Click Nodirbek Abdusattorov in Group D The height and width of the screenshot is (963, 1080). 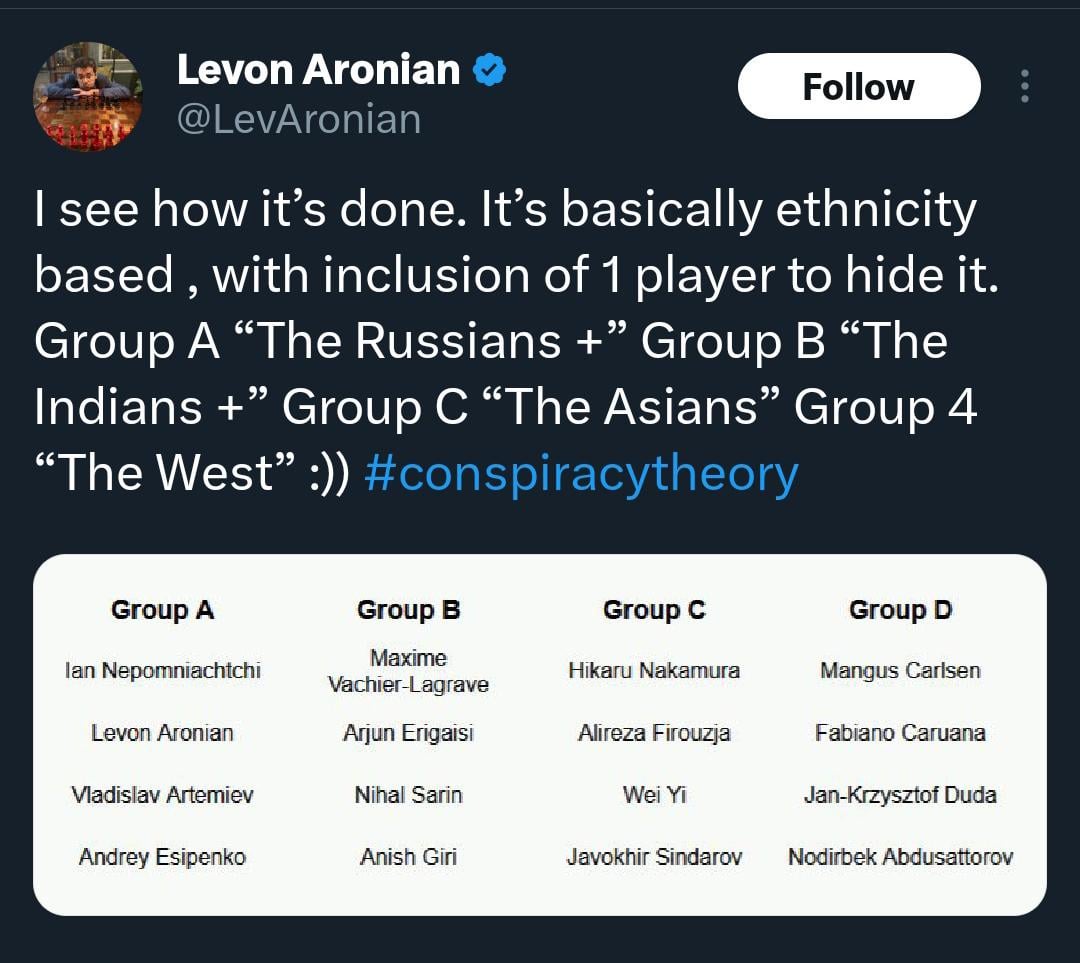900,857
